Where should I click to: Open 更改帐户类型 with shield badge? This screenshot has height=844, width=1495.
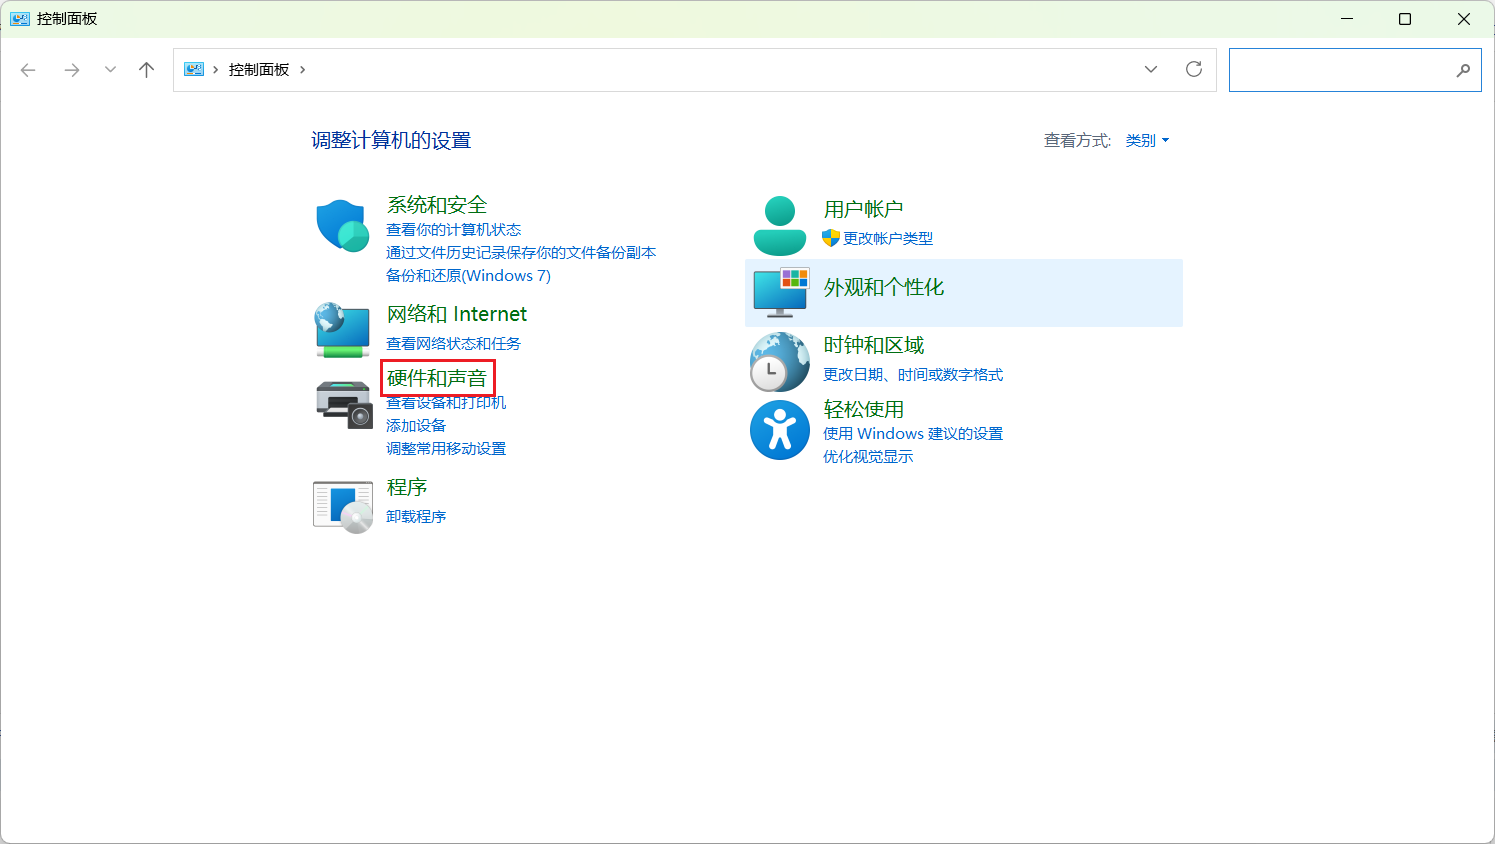point(886,238)
